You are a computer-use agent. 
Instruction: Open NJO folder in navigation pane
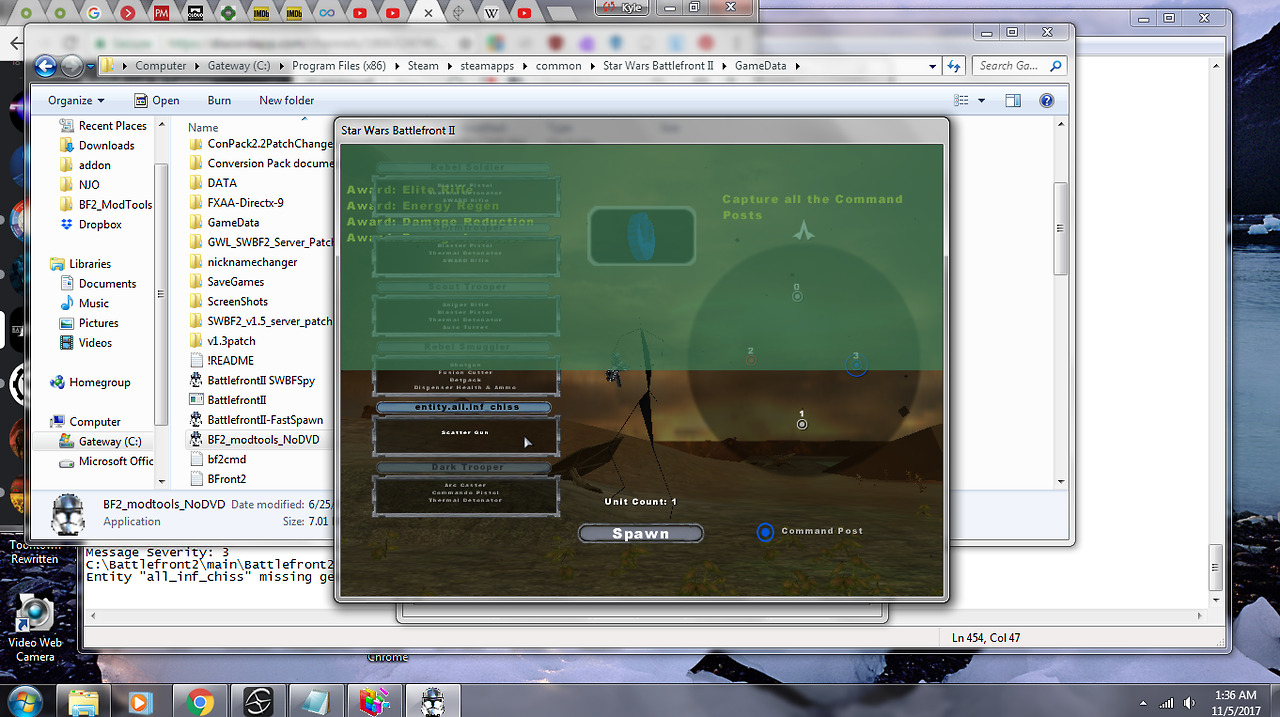(x=79, y=185)
